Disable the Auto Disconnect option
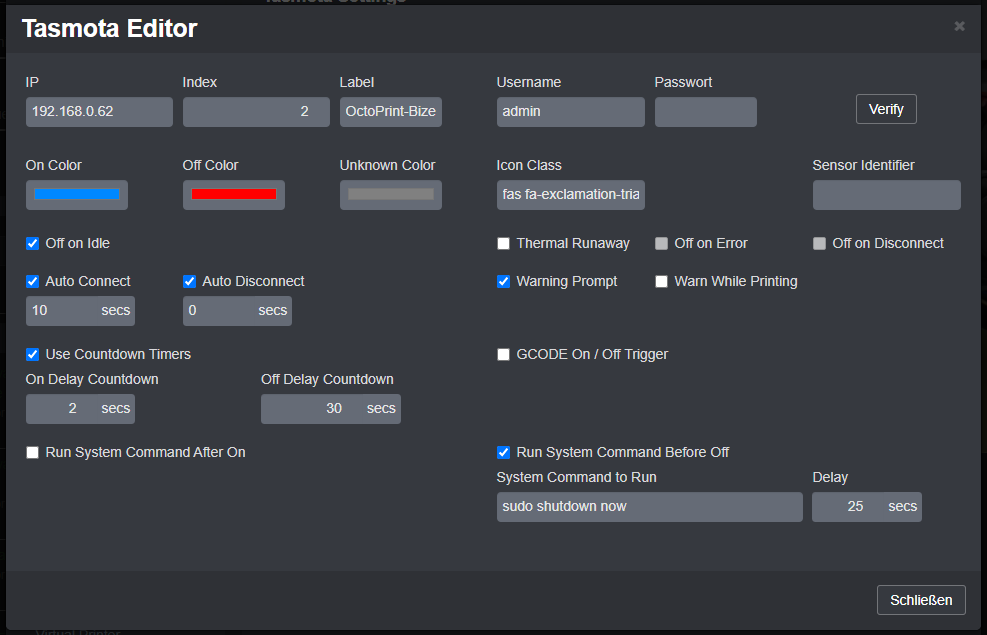The height and width of the screenshot is (635, 987). click(x=189, y=281)
